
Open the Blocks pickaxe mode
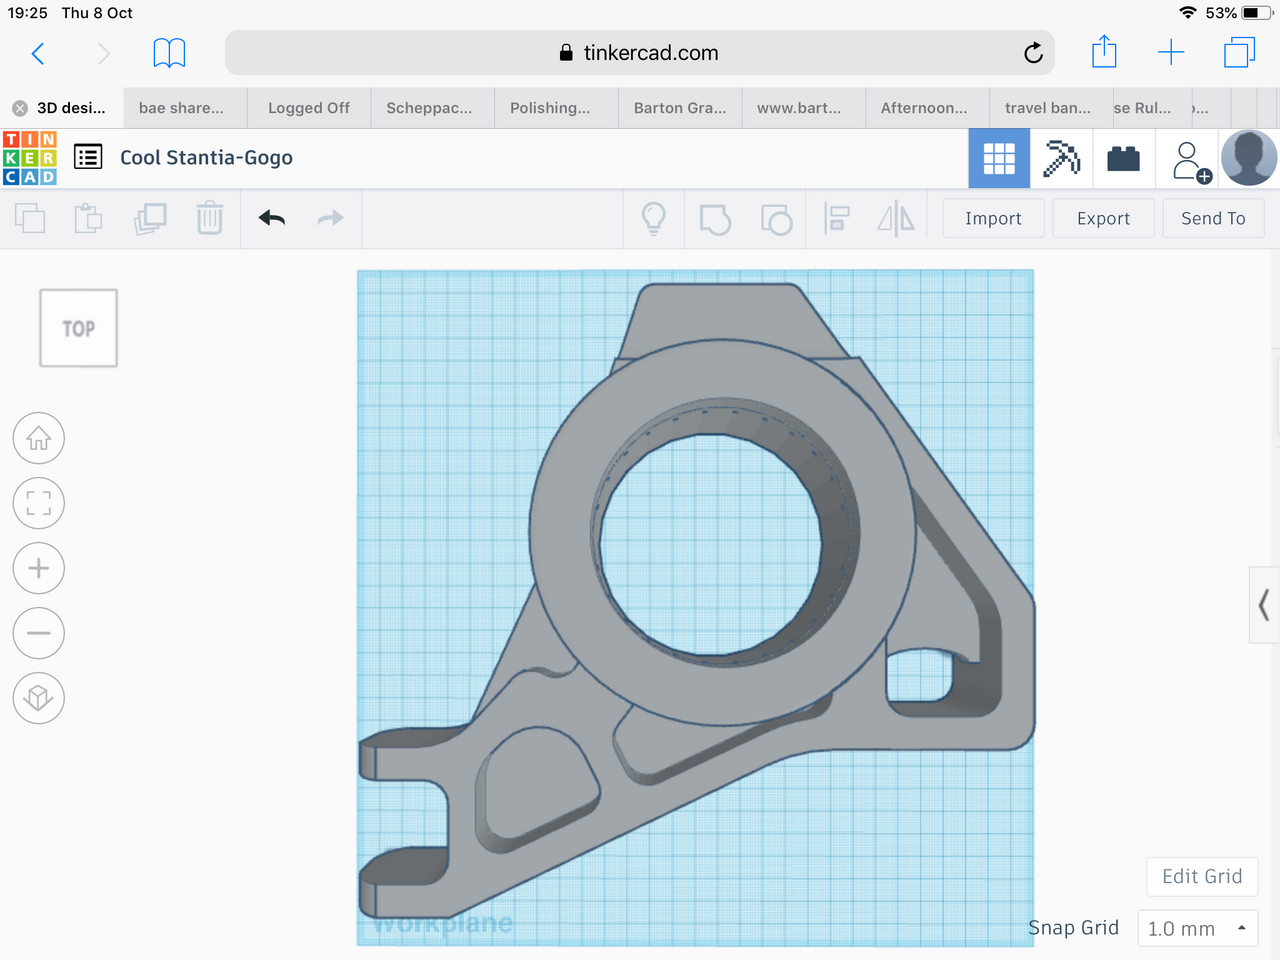[1061, 158]
